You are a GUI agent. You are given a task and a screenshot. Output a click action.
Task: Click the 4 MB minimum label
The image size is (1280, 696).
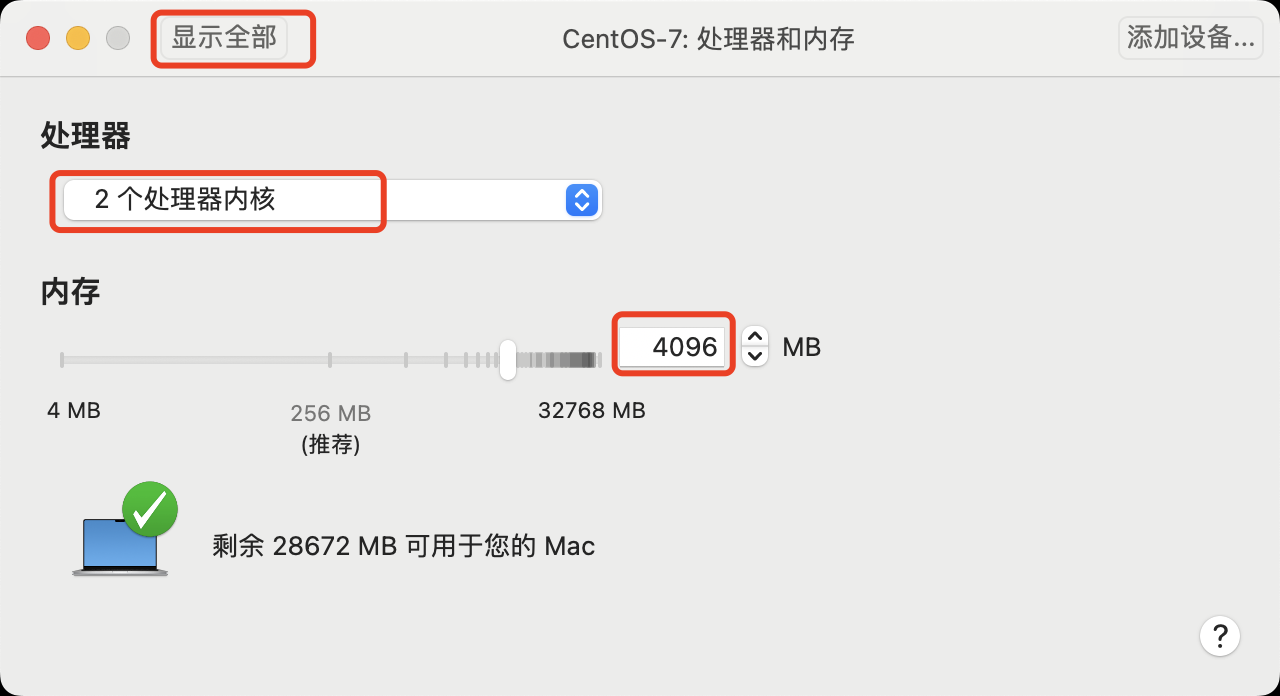coord(74,411)
